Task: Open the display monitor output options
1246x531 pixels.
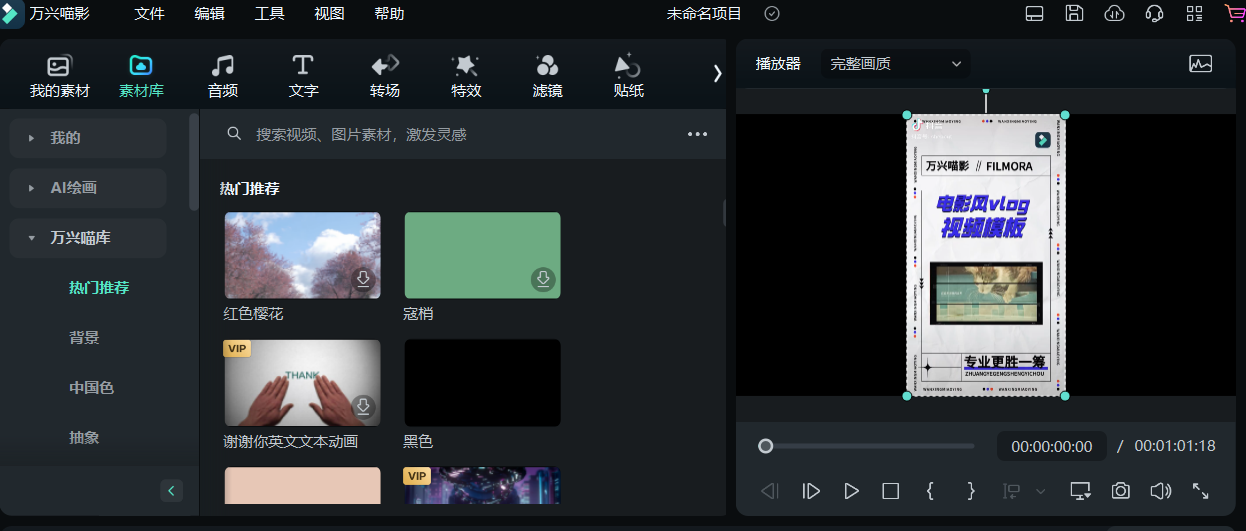Action: coord(1080,491)
